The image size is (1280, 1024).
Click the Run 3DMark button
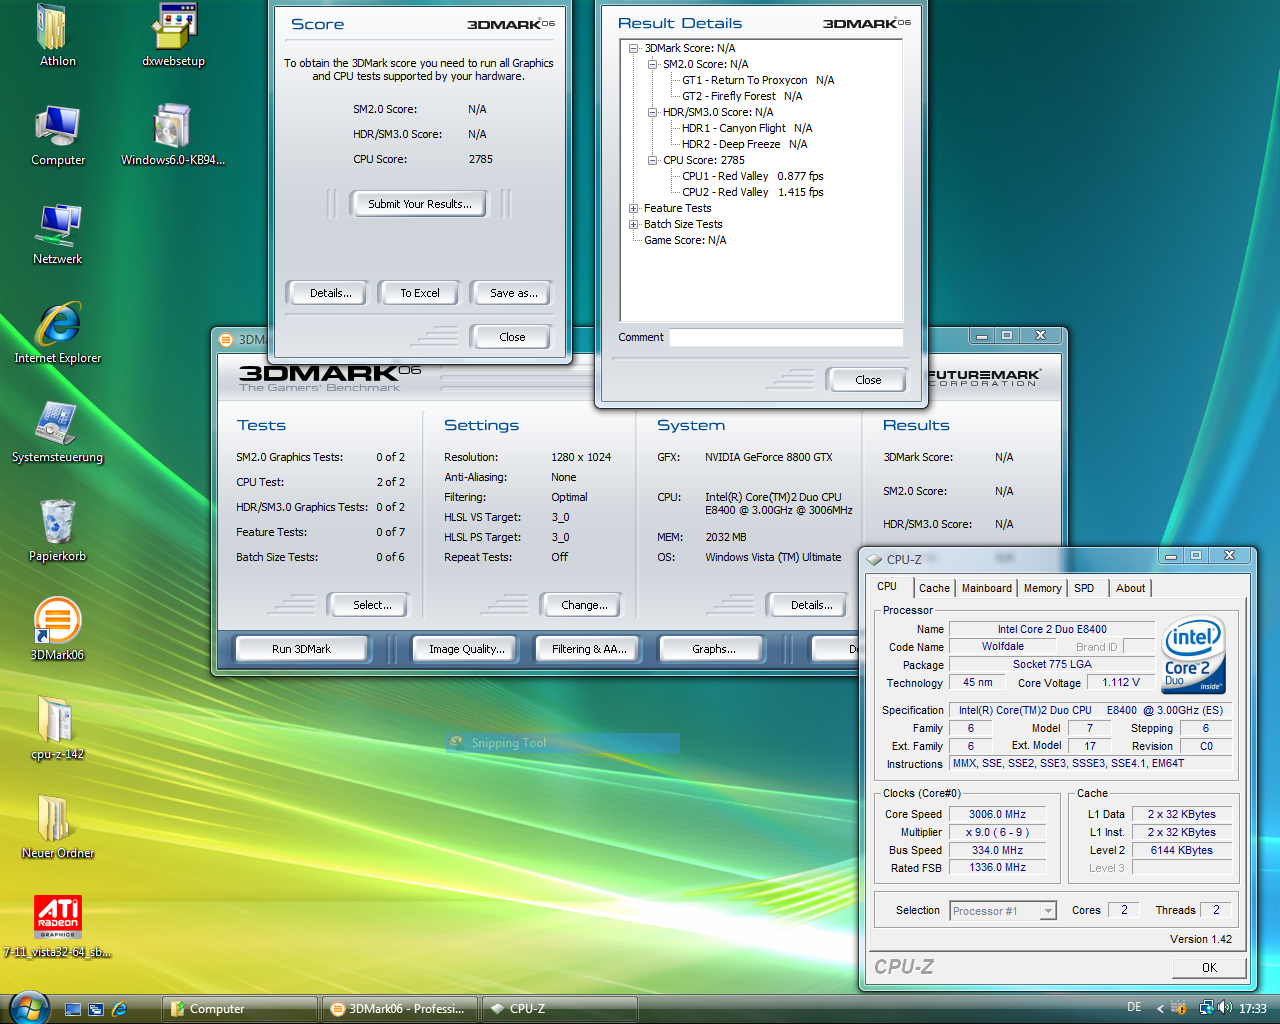[301, 649]
